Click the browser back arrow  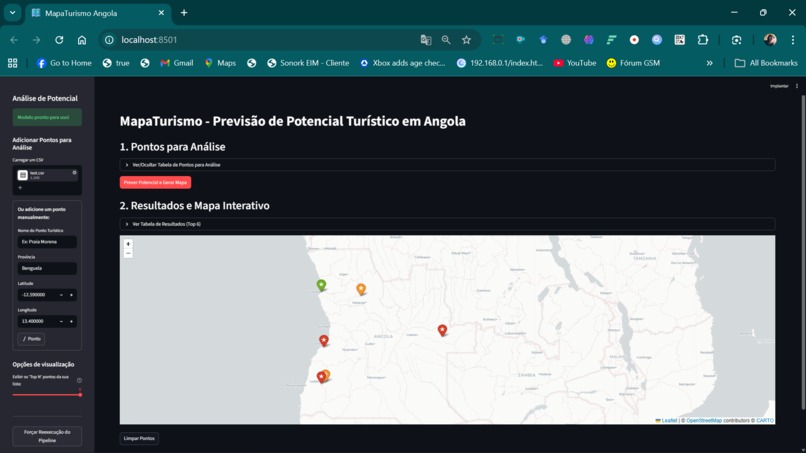[x=14, y=40]
